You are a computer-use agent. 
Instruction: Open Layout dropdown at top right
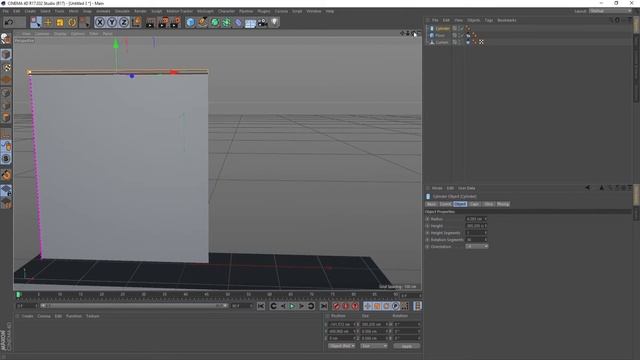(611, 11)
